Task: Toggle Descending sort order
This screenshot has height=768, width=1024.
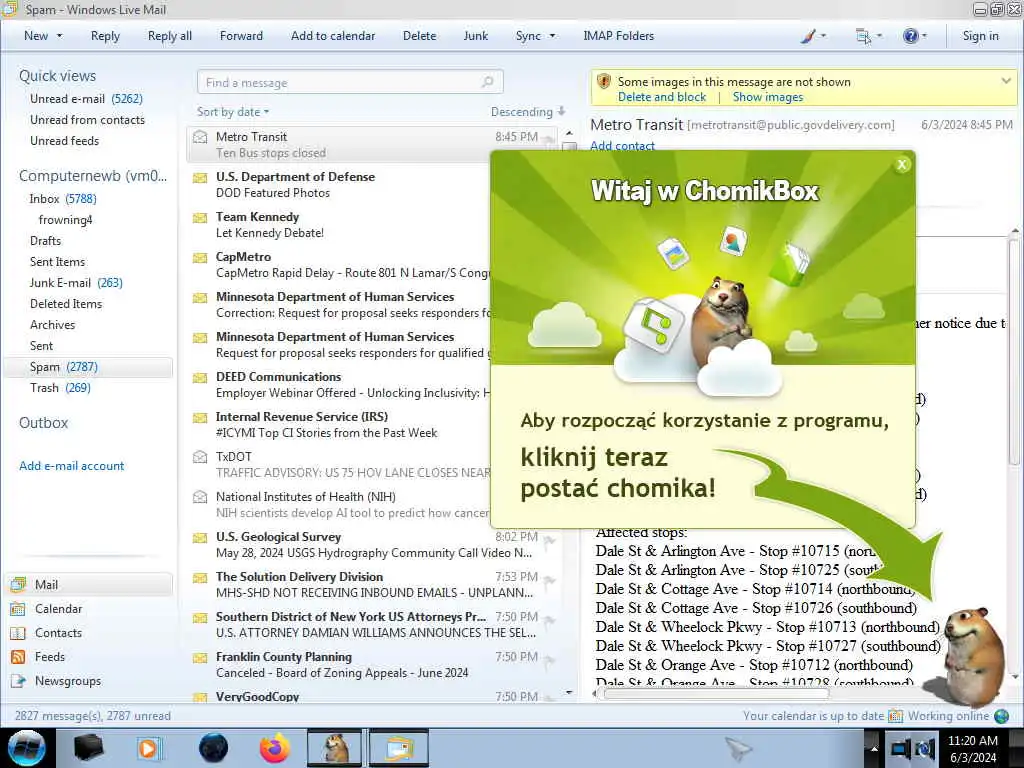Action: (x=528, y=112)
